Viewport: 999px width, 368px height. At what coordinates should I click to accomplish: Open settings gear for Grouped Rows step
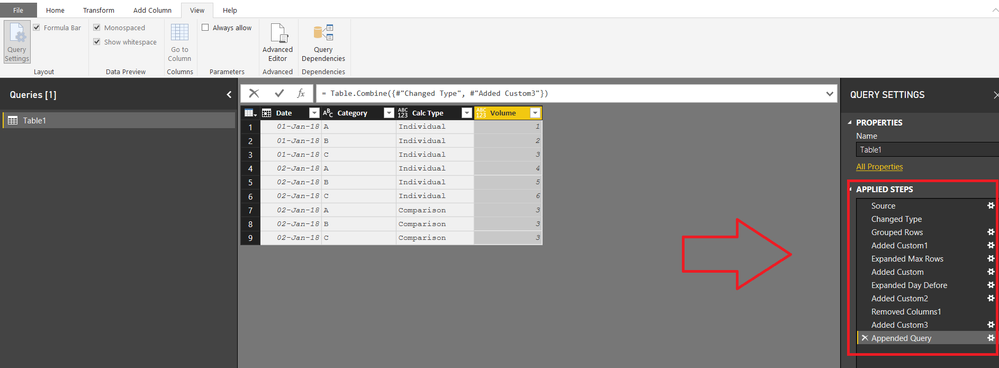[990, 232]
